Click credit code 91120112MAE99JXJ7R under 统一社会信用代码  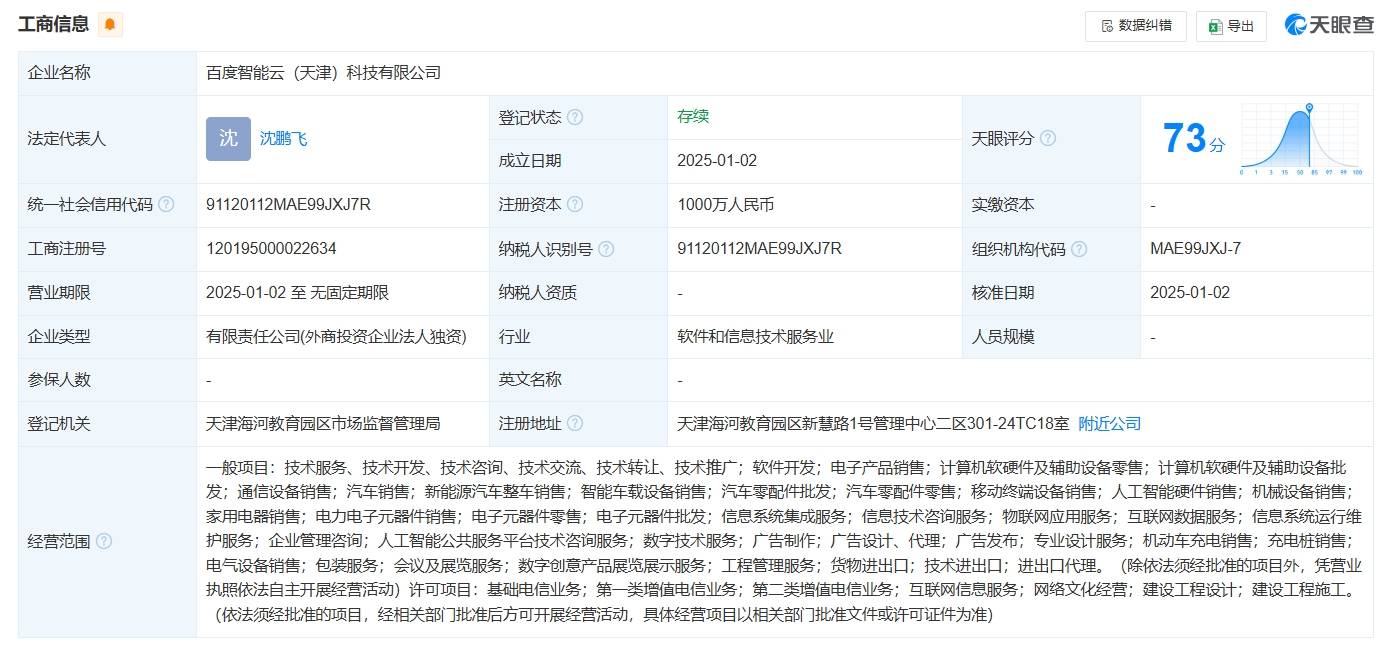coord(288,204)
